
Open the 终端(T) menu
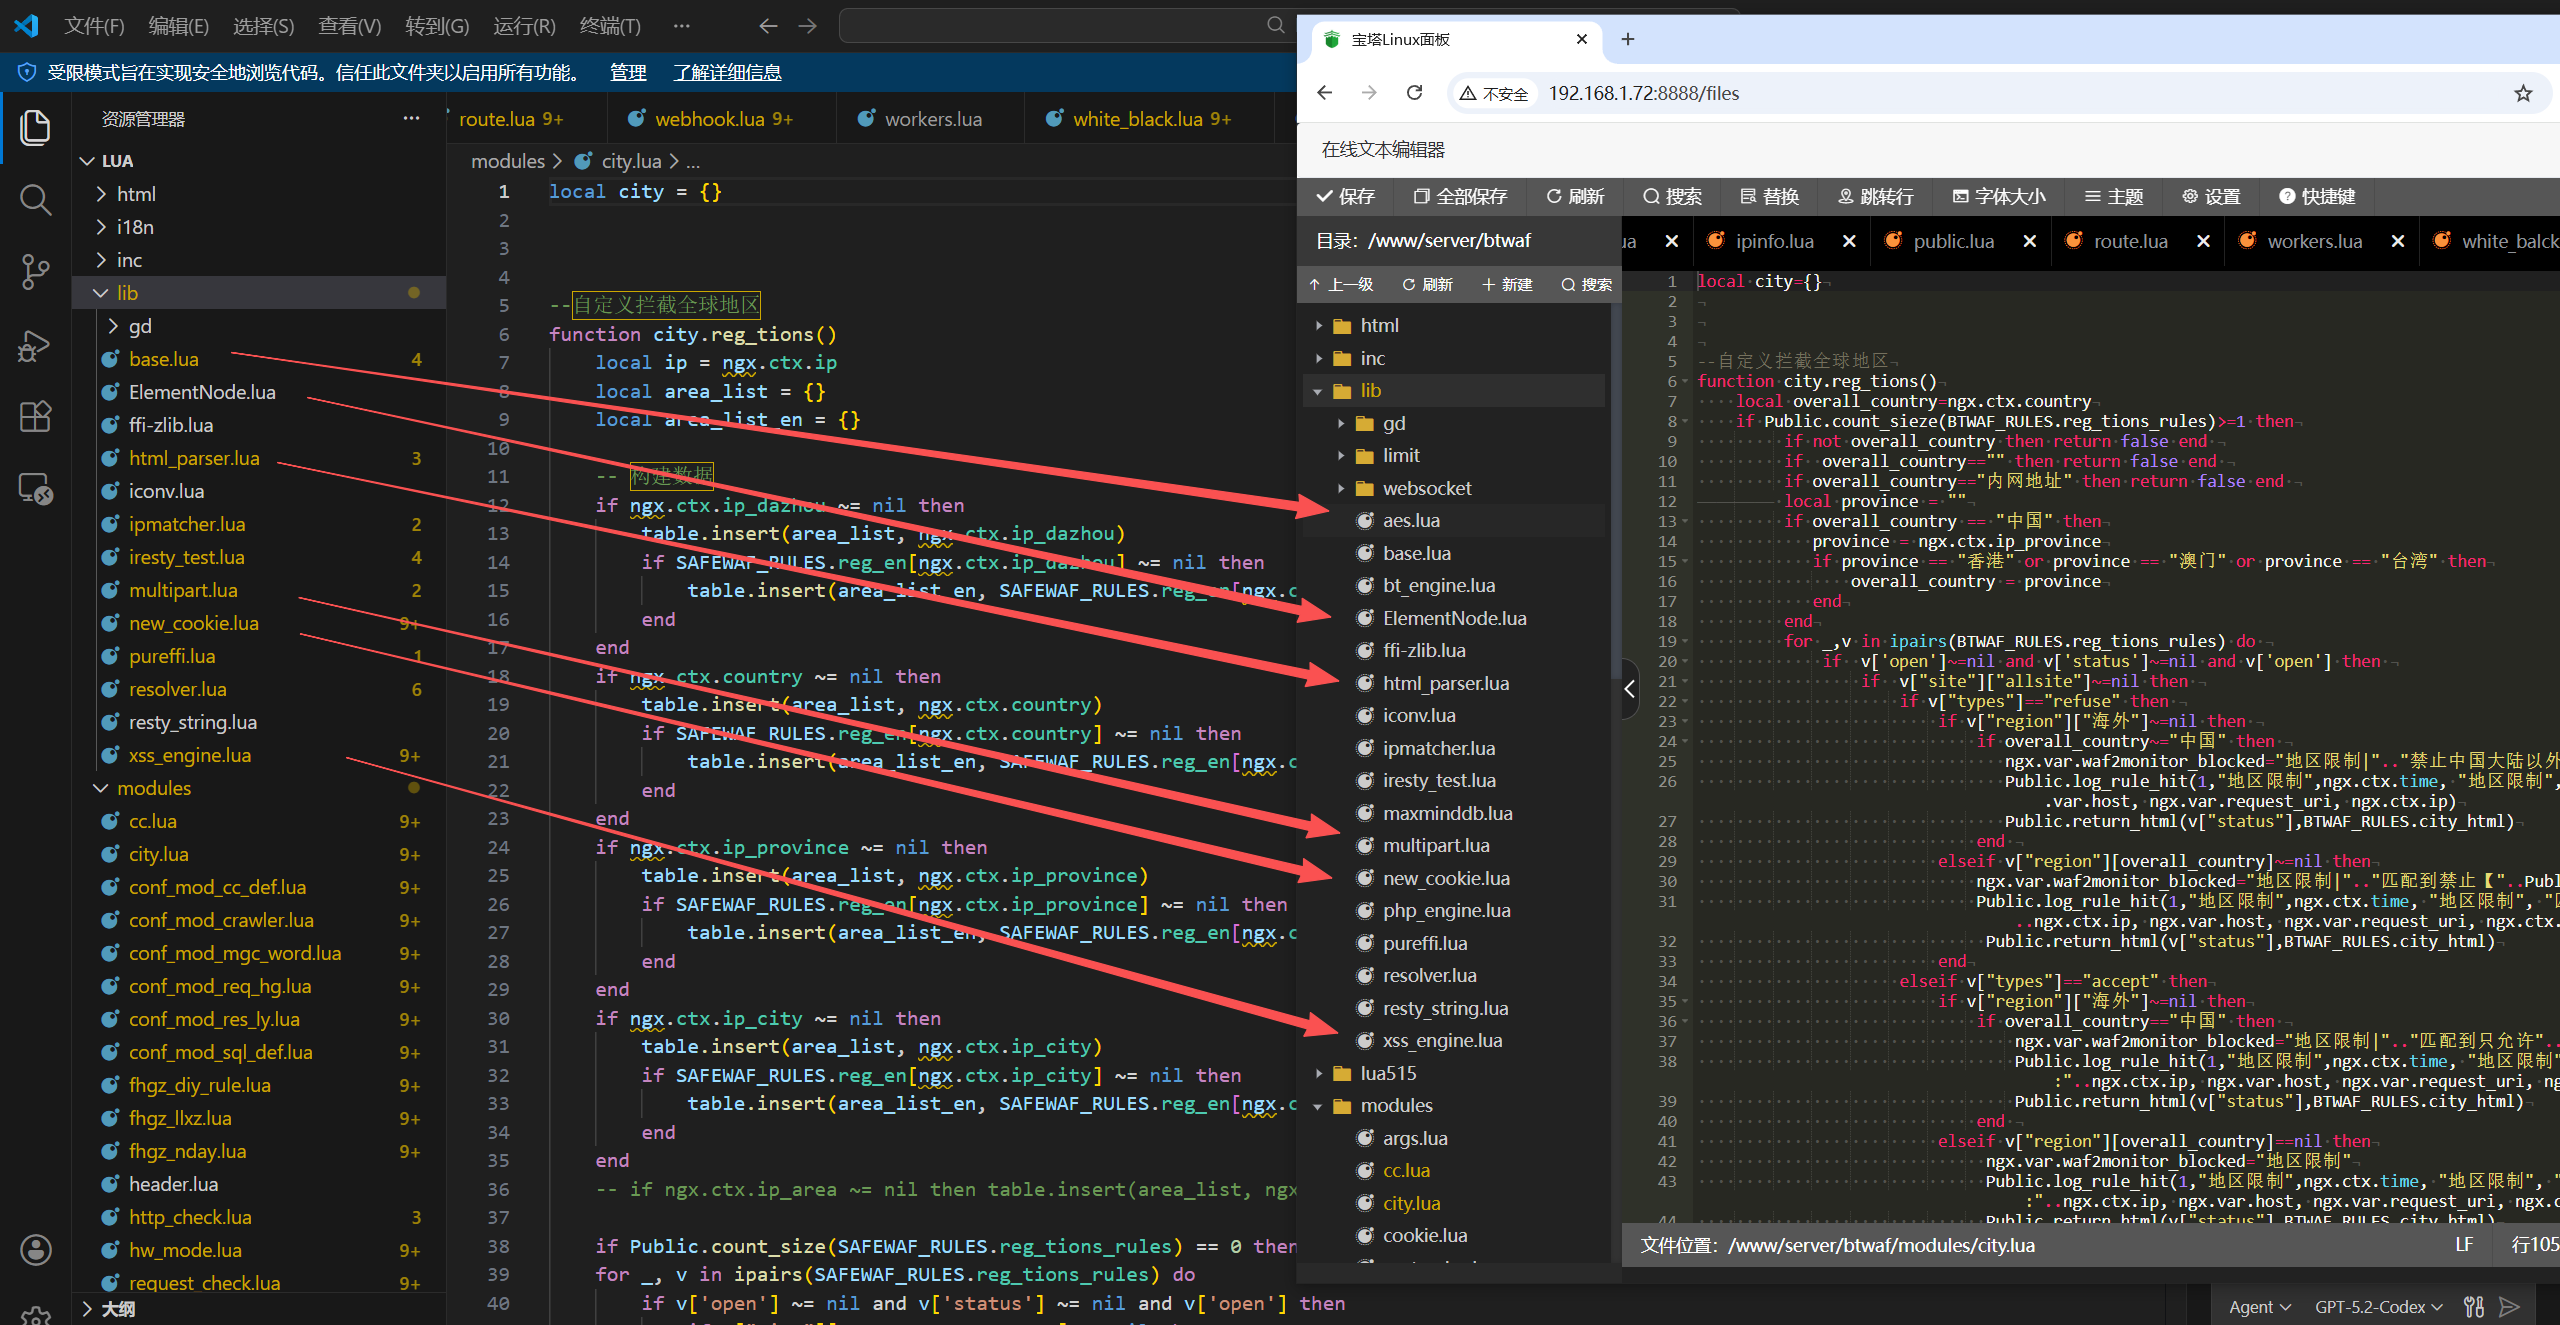(609, 26)
